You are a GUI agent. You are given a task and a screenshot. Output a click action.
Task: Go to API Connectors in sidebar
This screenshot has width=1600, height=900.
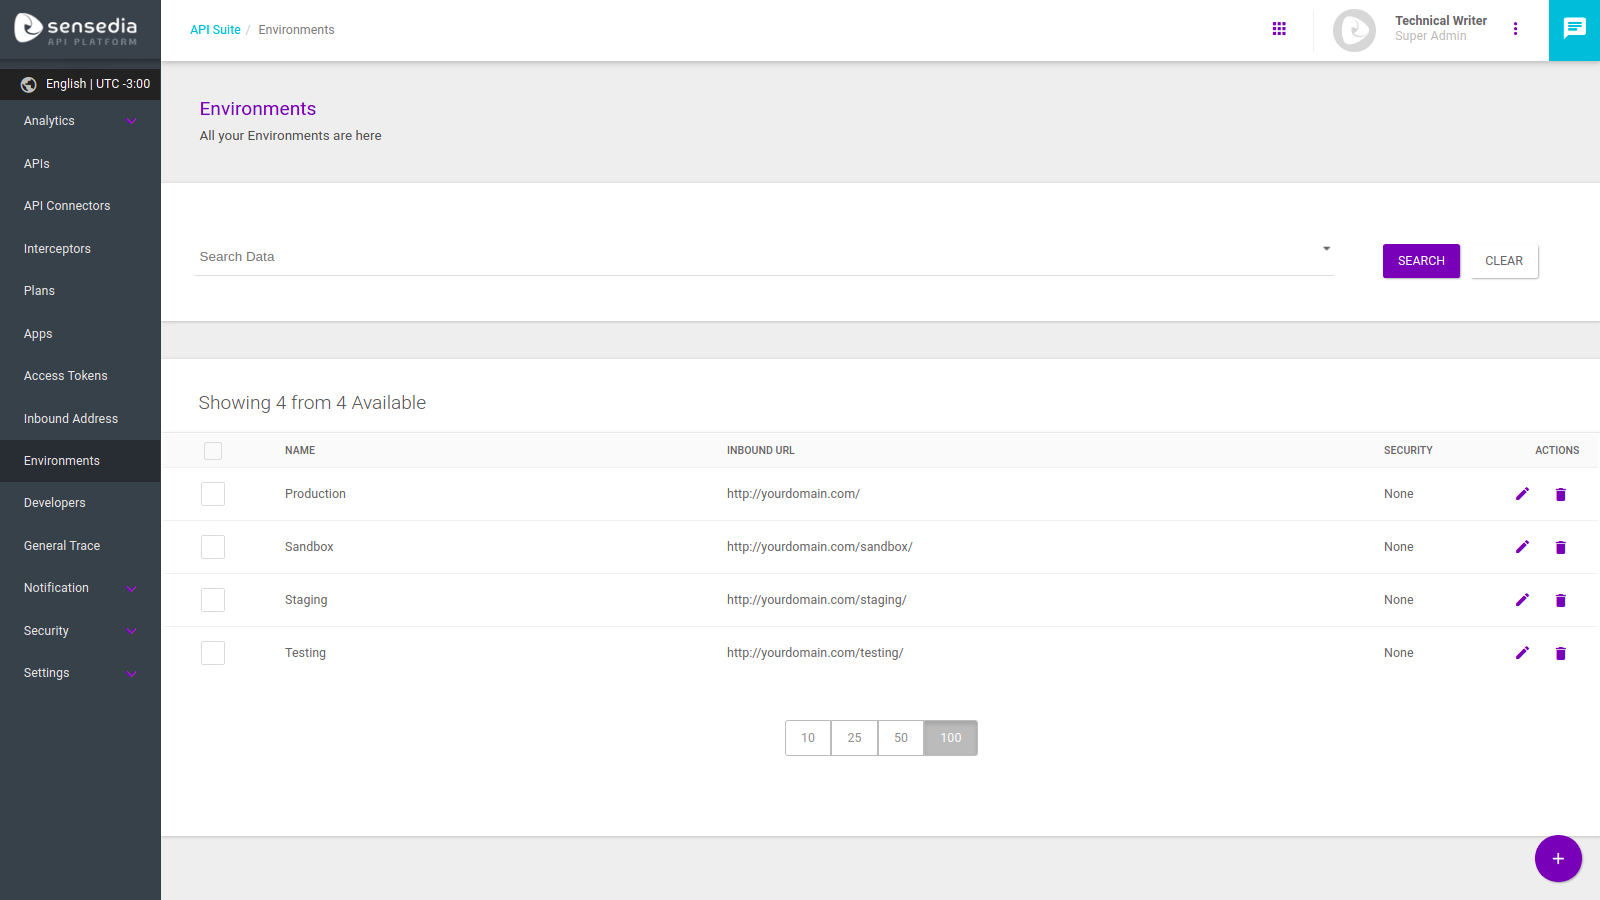[x=67, y=206]
